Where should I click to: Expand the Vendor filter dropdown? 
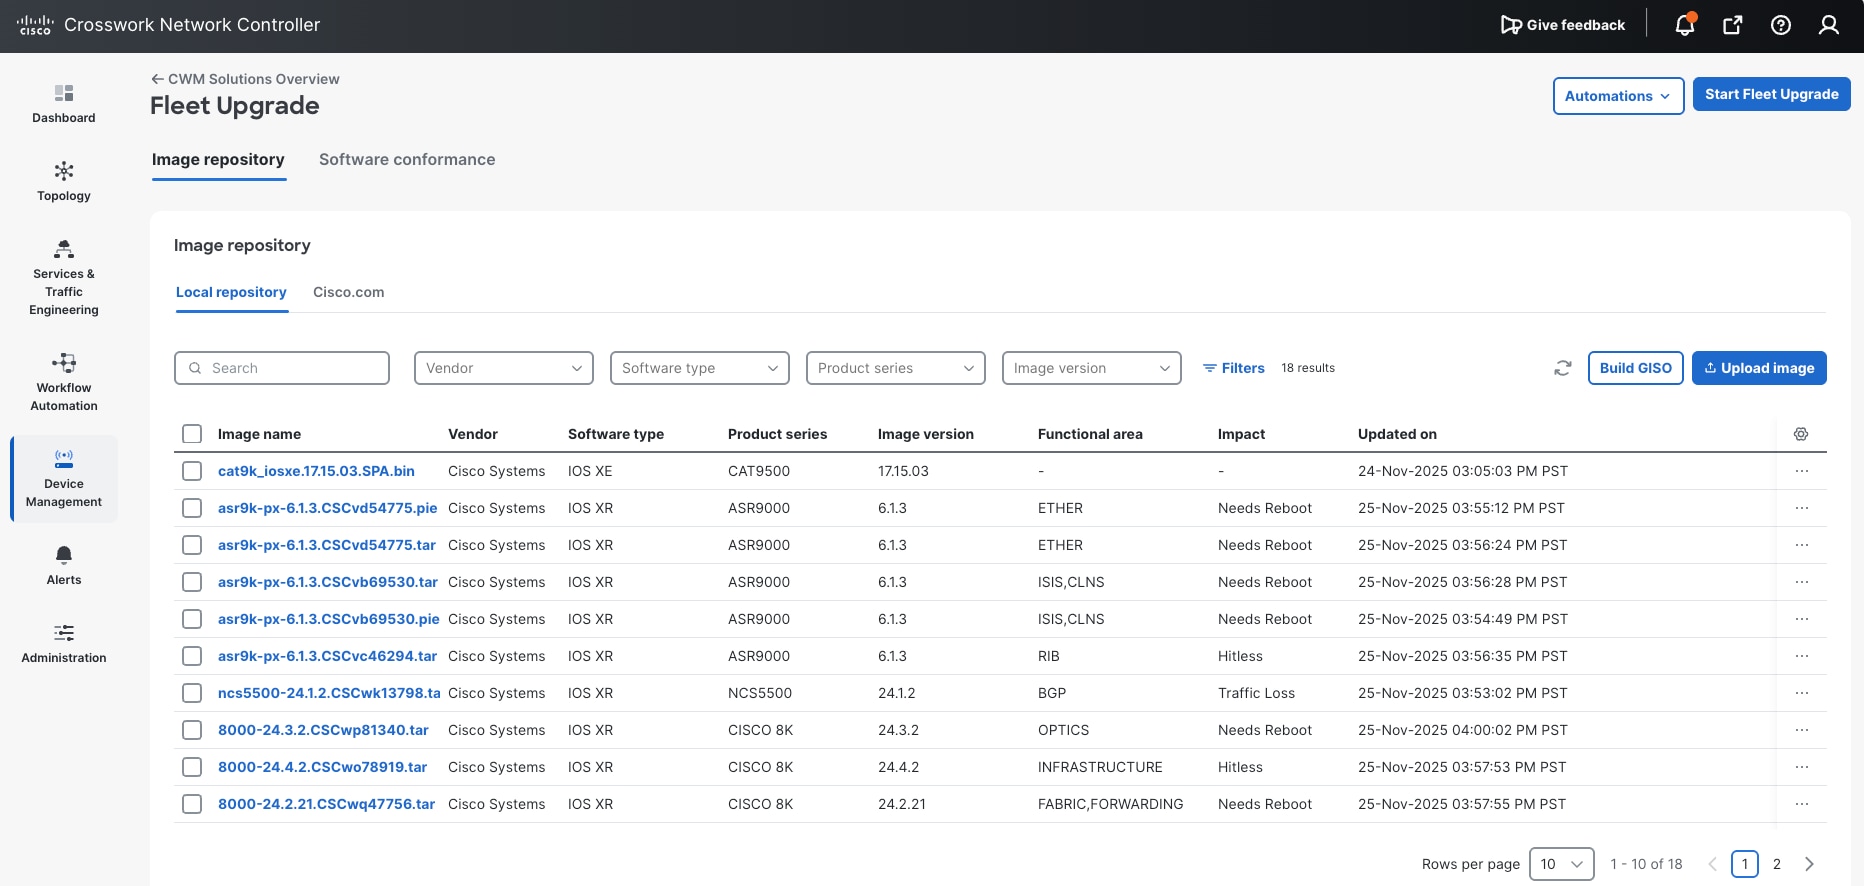pos(503,368)
